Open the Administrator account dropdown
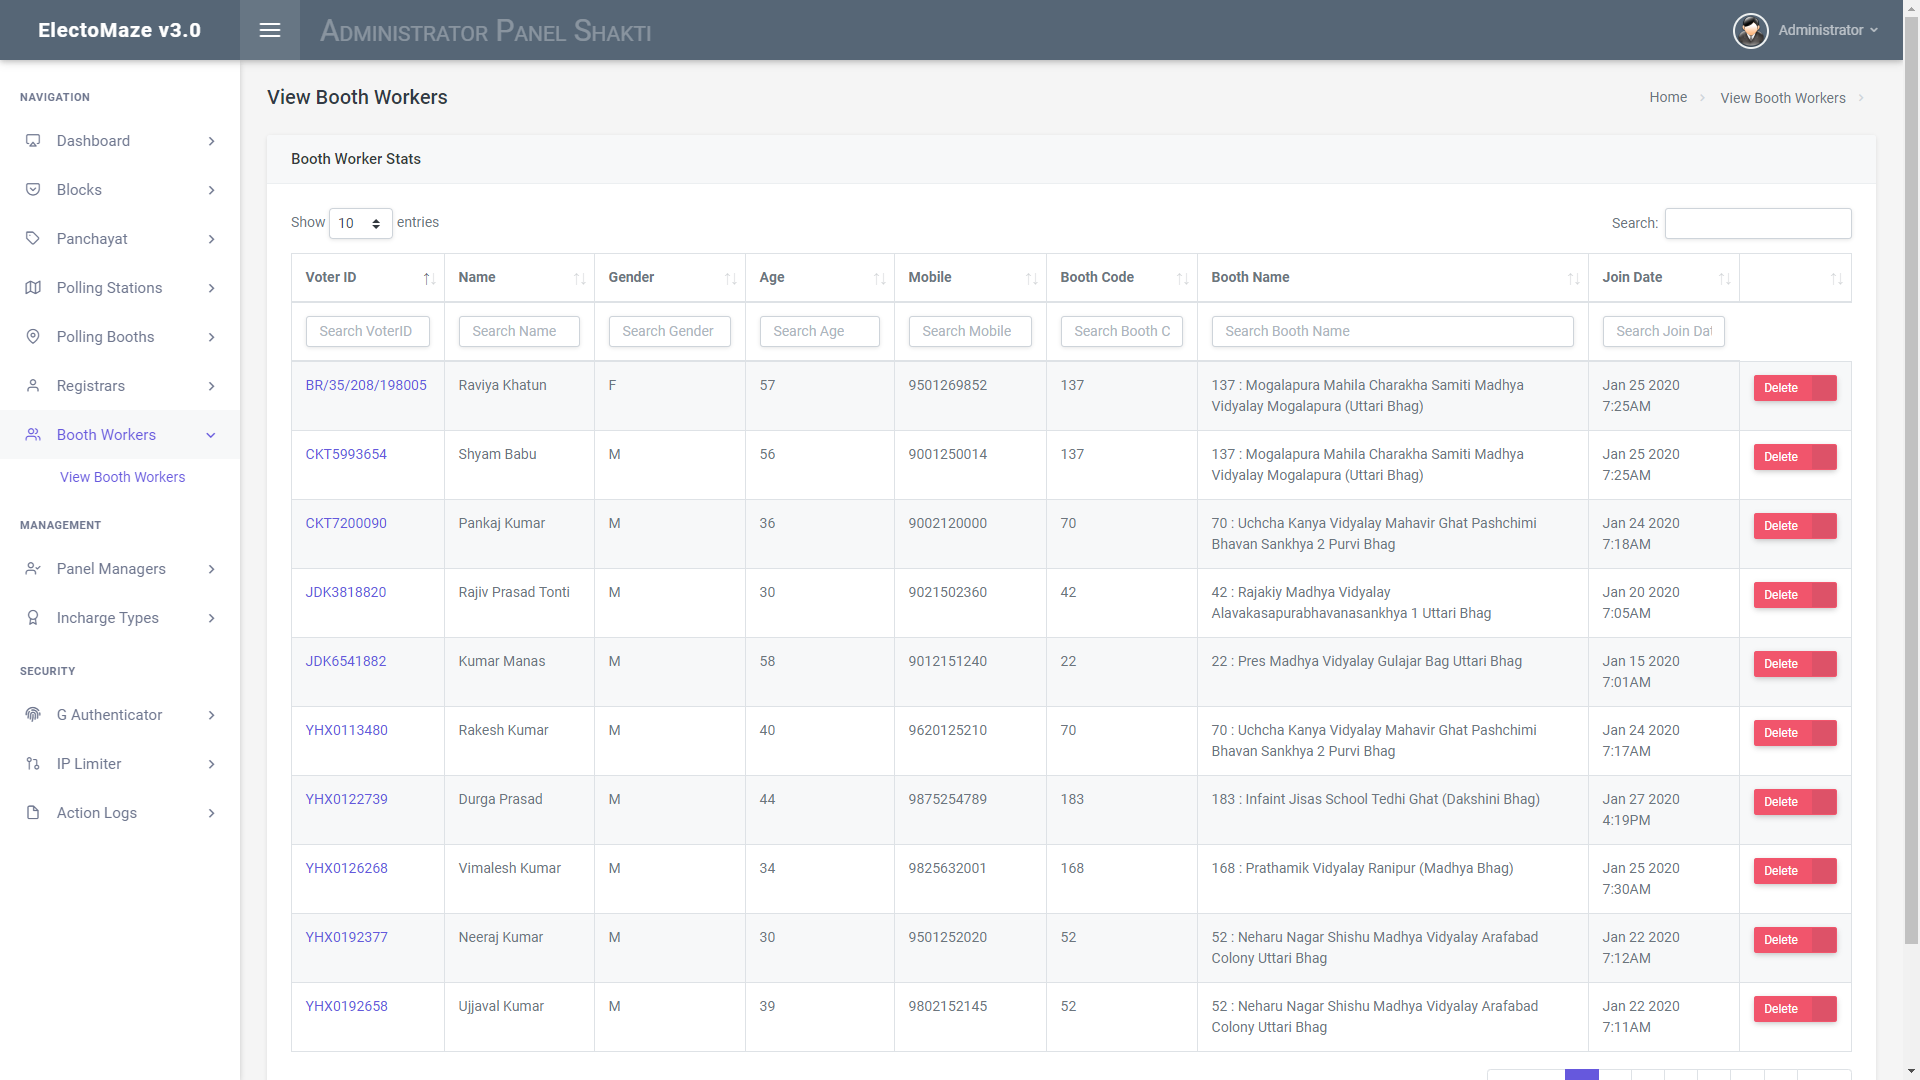The height and width of the screenshot is (1080, 1920). [1828, 30]
